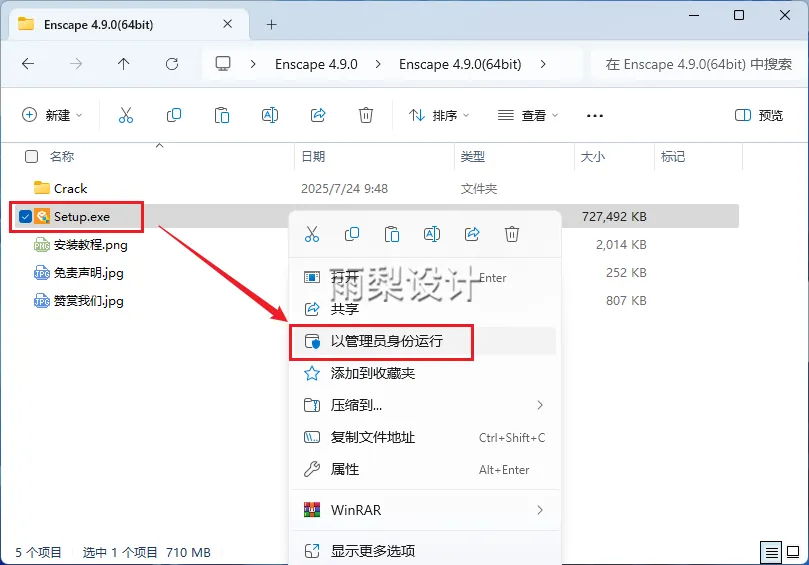The image size is (809, 565).
Task: Sort by the 标记 column header
Action: tap(673, 156)
